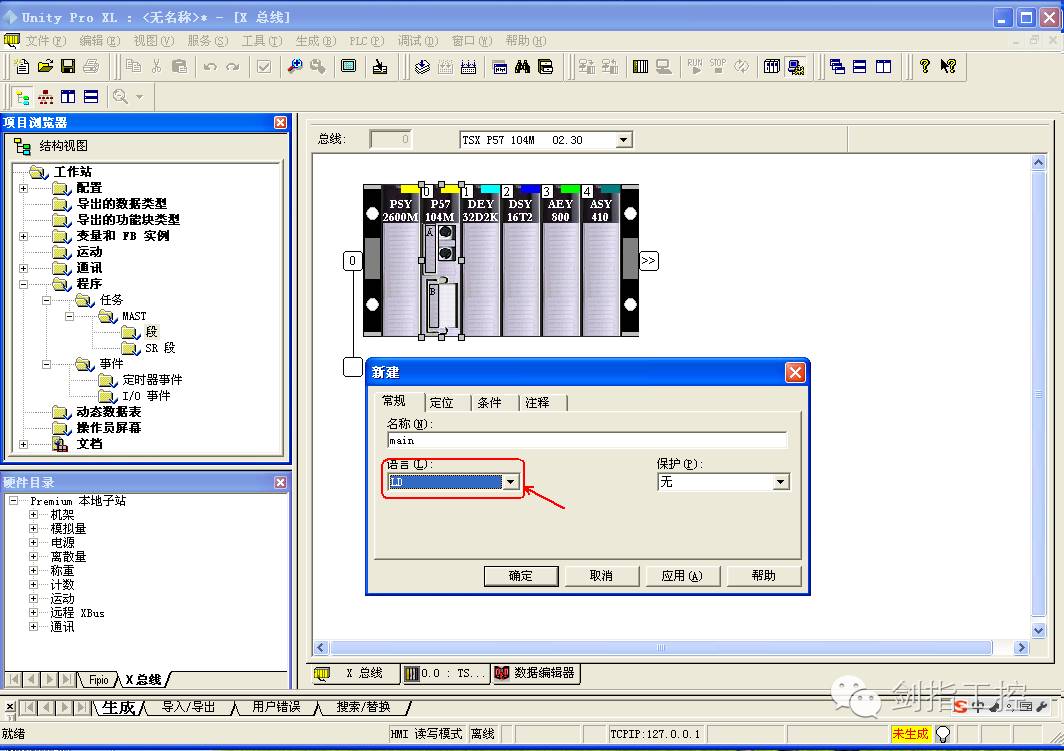This screenshot has width=1064, height=751.
Task: Click the New project toolbar icon
Action: [x=22, y=66]
